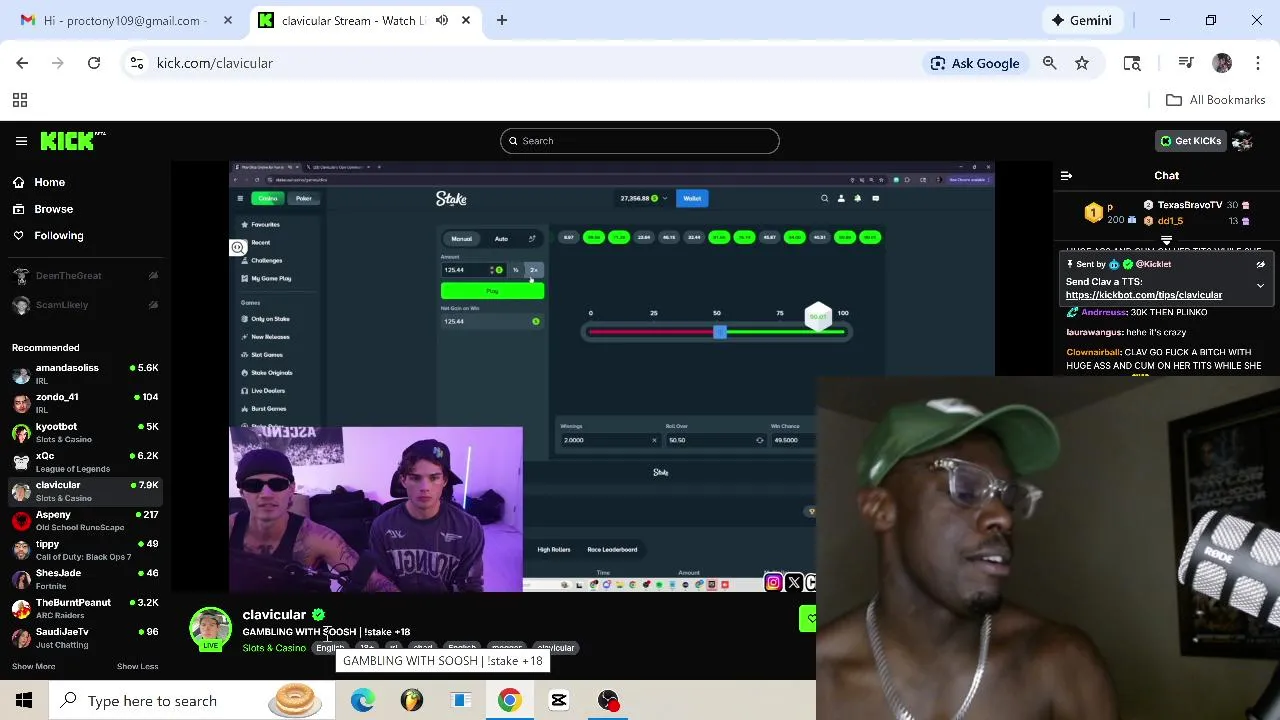Open the Windows Start menu
1280x720 pixels.
pyautogui.click(x=24, y=701)
